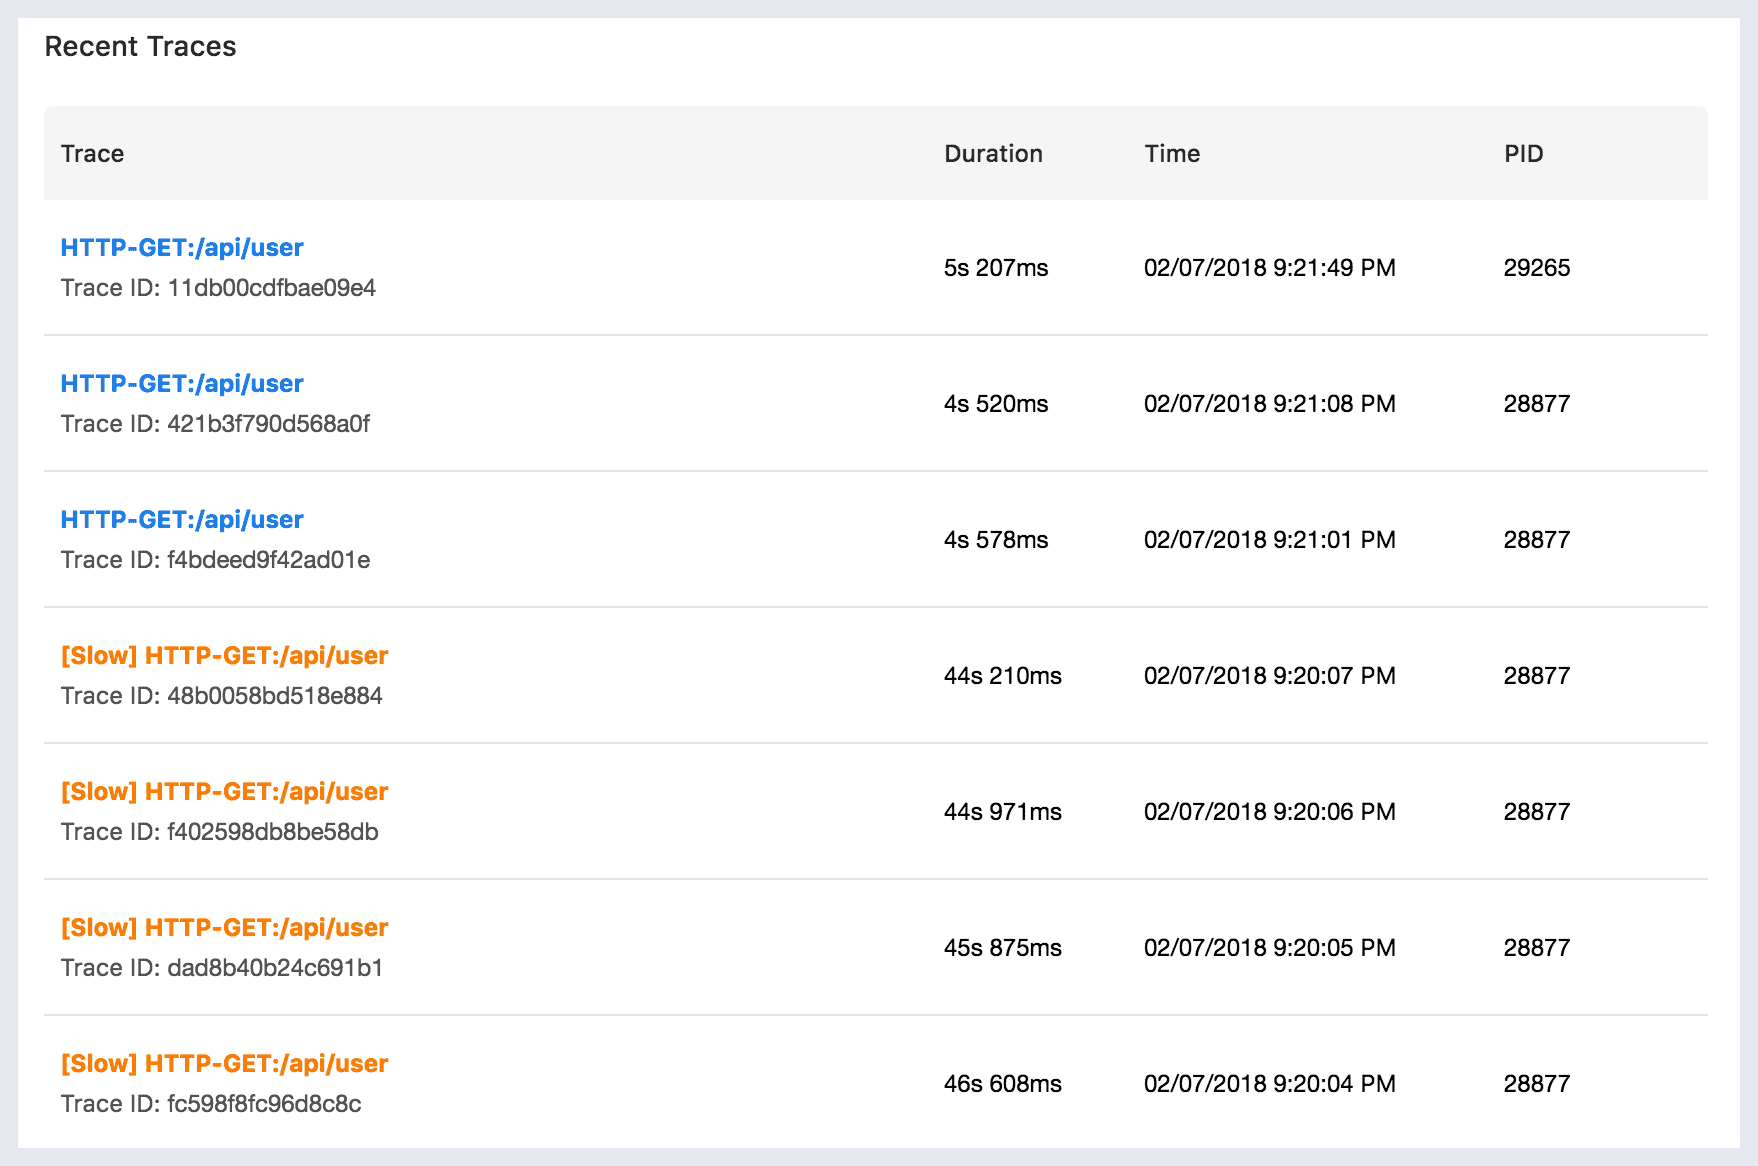
Task: Click PID 28877 in the 46s 608ms row
Action: [1537, 1084]
